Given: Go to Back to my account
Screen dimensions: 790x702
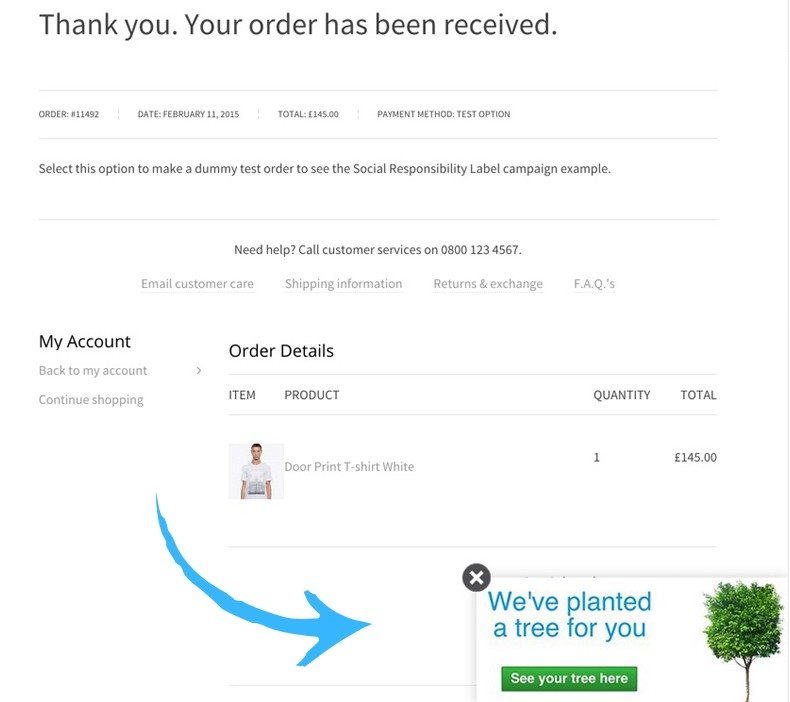Looking at the screenshot, I should click(93, 371).
